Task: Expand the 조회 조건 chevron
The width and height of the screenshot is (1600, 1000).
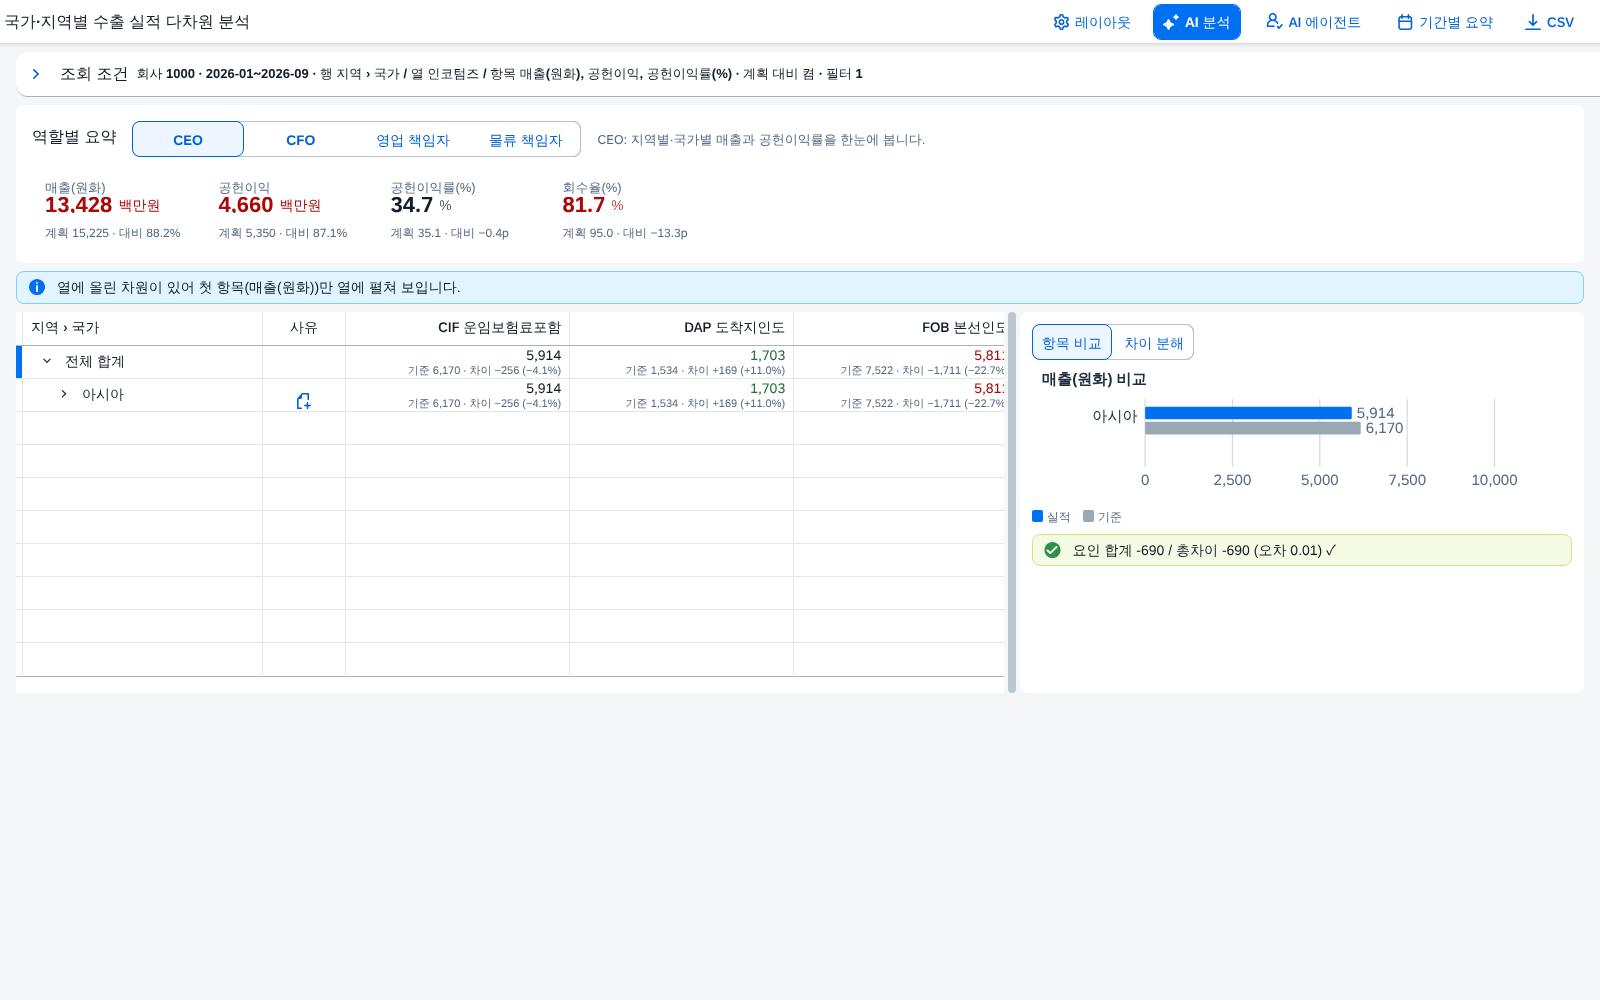Action: 36,74
